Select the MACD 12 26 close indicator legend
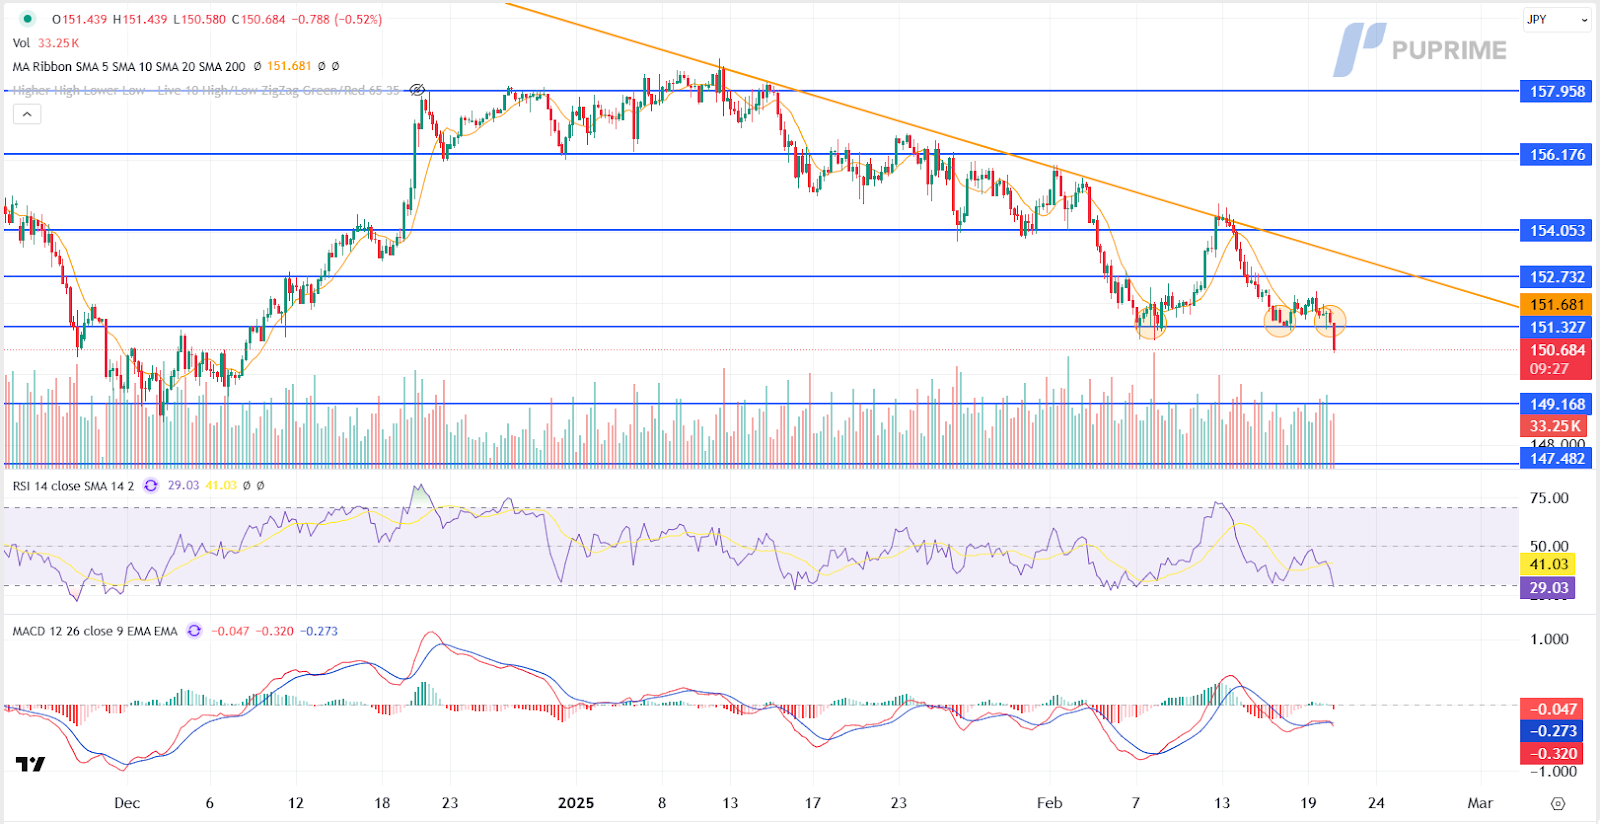This screenshot has width=1600, height=824. tap(95, 631)
